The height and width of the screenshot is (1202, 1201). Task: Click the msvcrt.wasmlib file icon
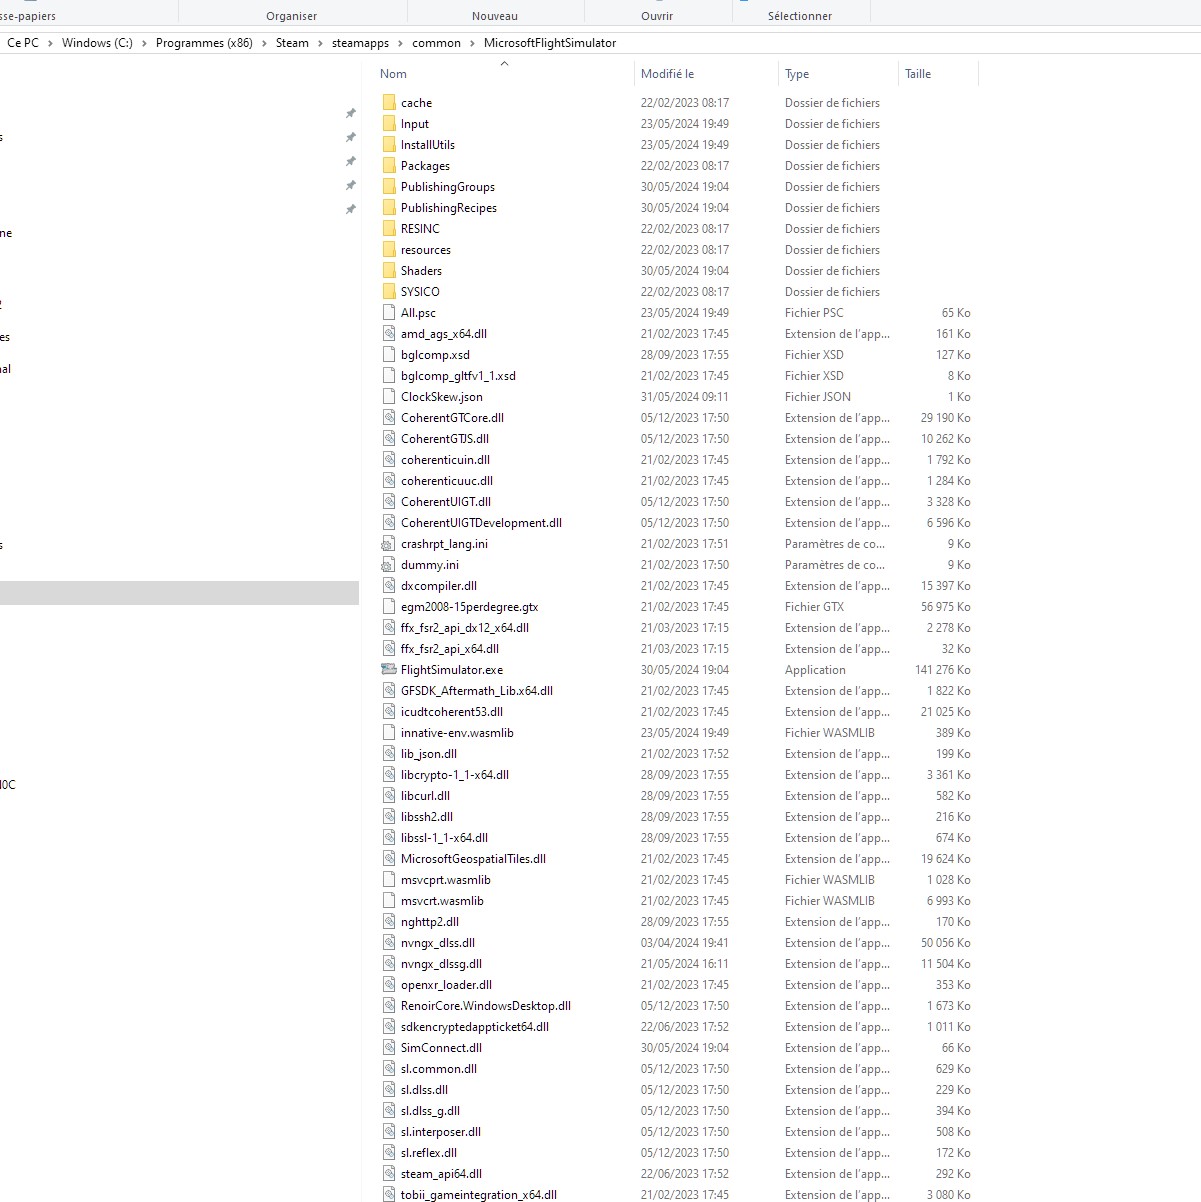pos(389,900)
